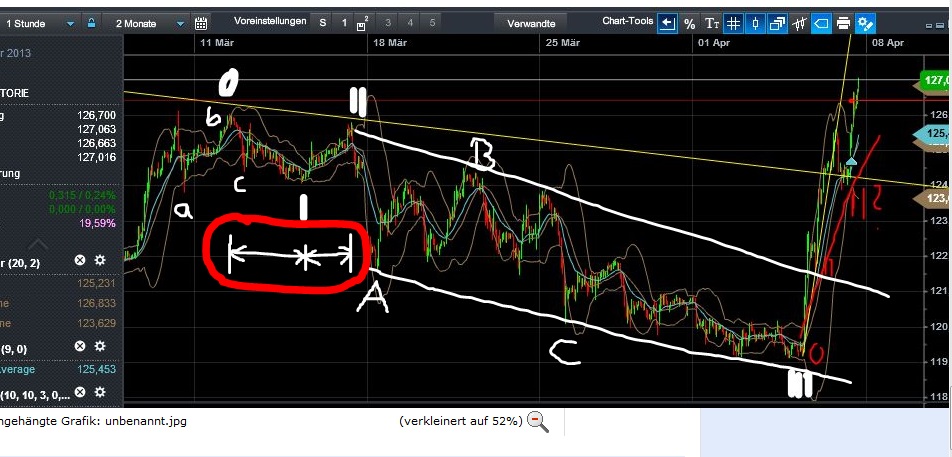Click the pink 19,59% value
Screen dimensions: 952x457
pyautogui.click(x=98, y=223)
